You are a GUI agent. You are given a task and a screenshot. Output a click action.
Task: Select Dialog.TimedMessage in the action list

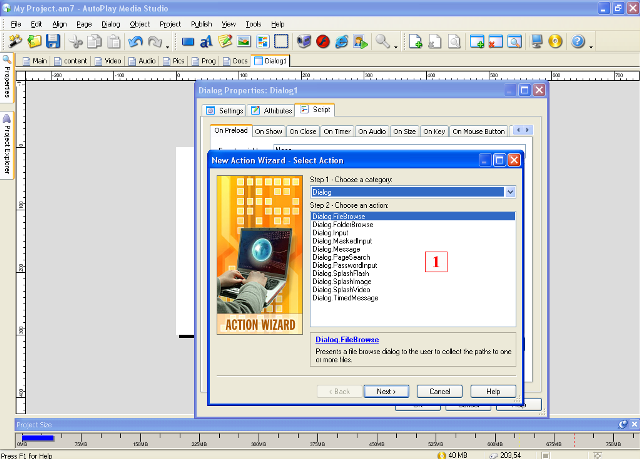pos(345,298)
